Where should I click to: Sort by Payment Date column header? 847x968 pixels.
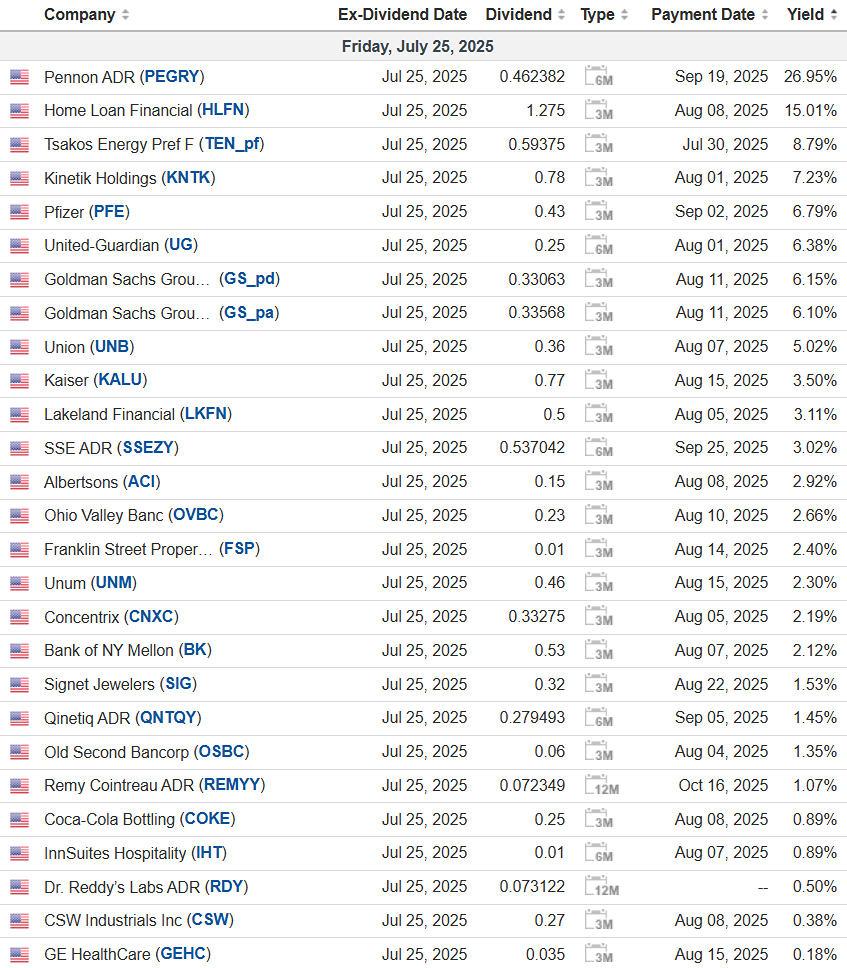pyautogui.click(x=764, y=15)
